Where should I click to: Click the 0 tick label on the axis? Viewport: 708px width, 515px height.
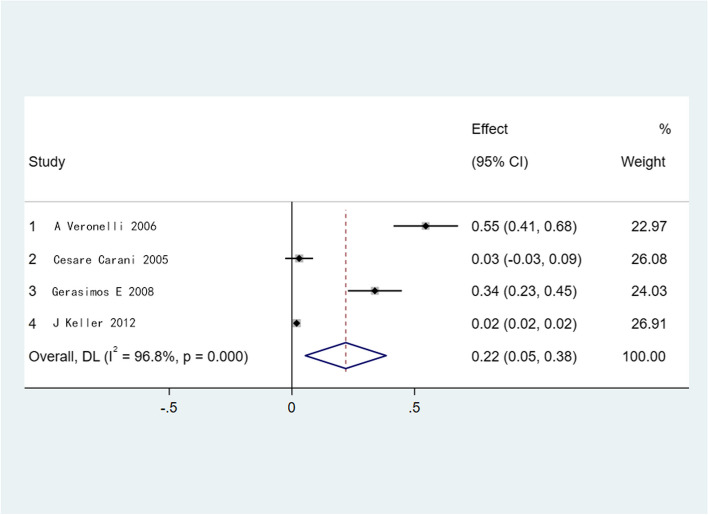click(x=291, y=407)
